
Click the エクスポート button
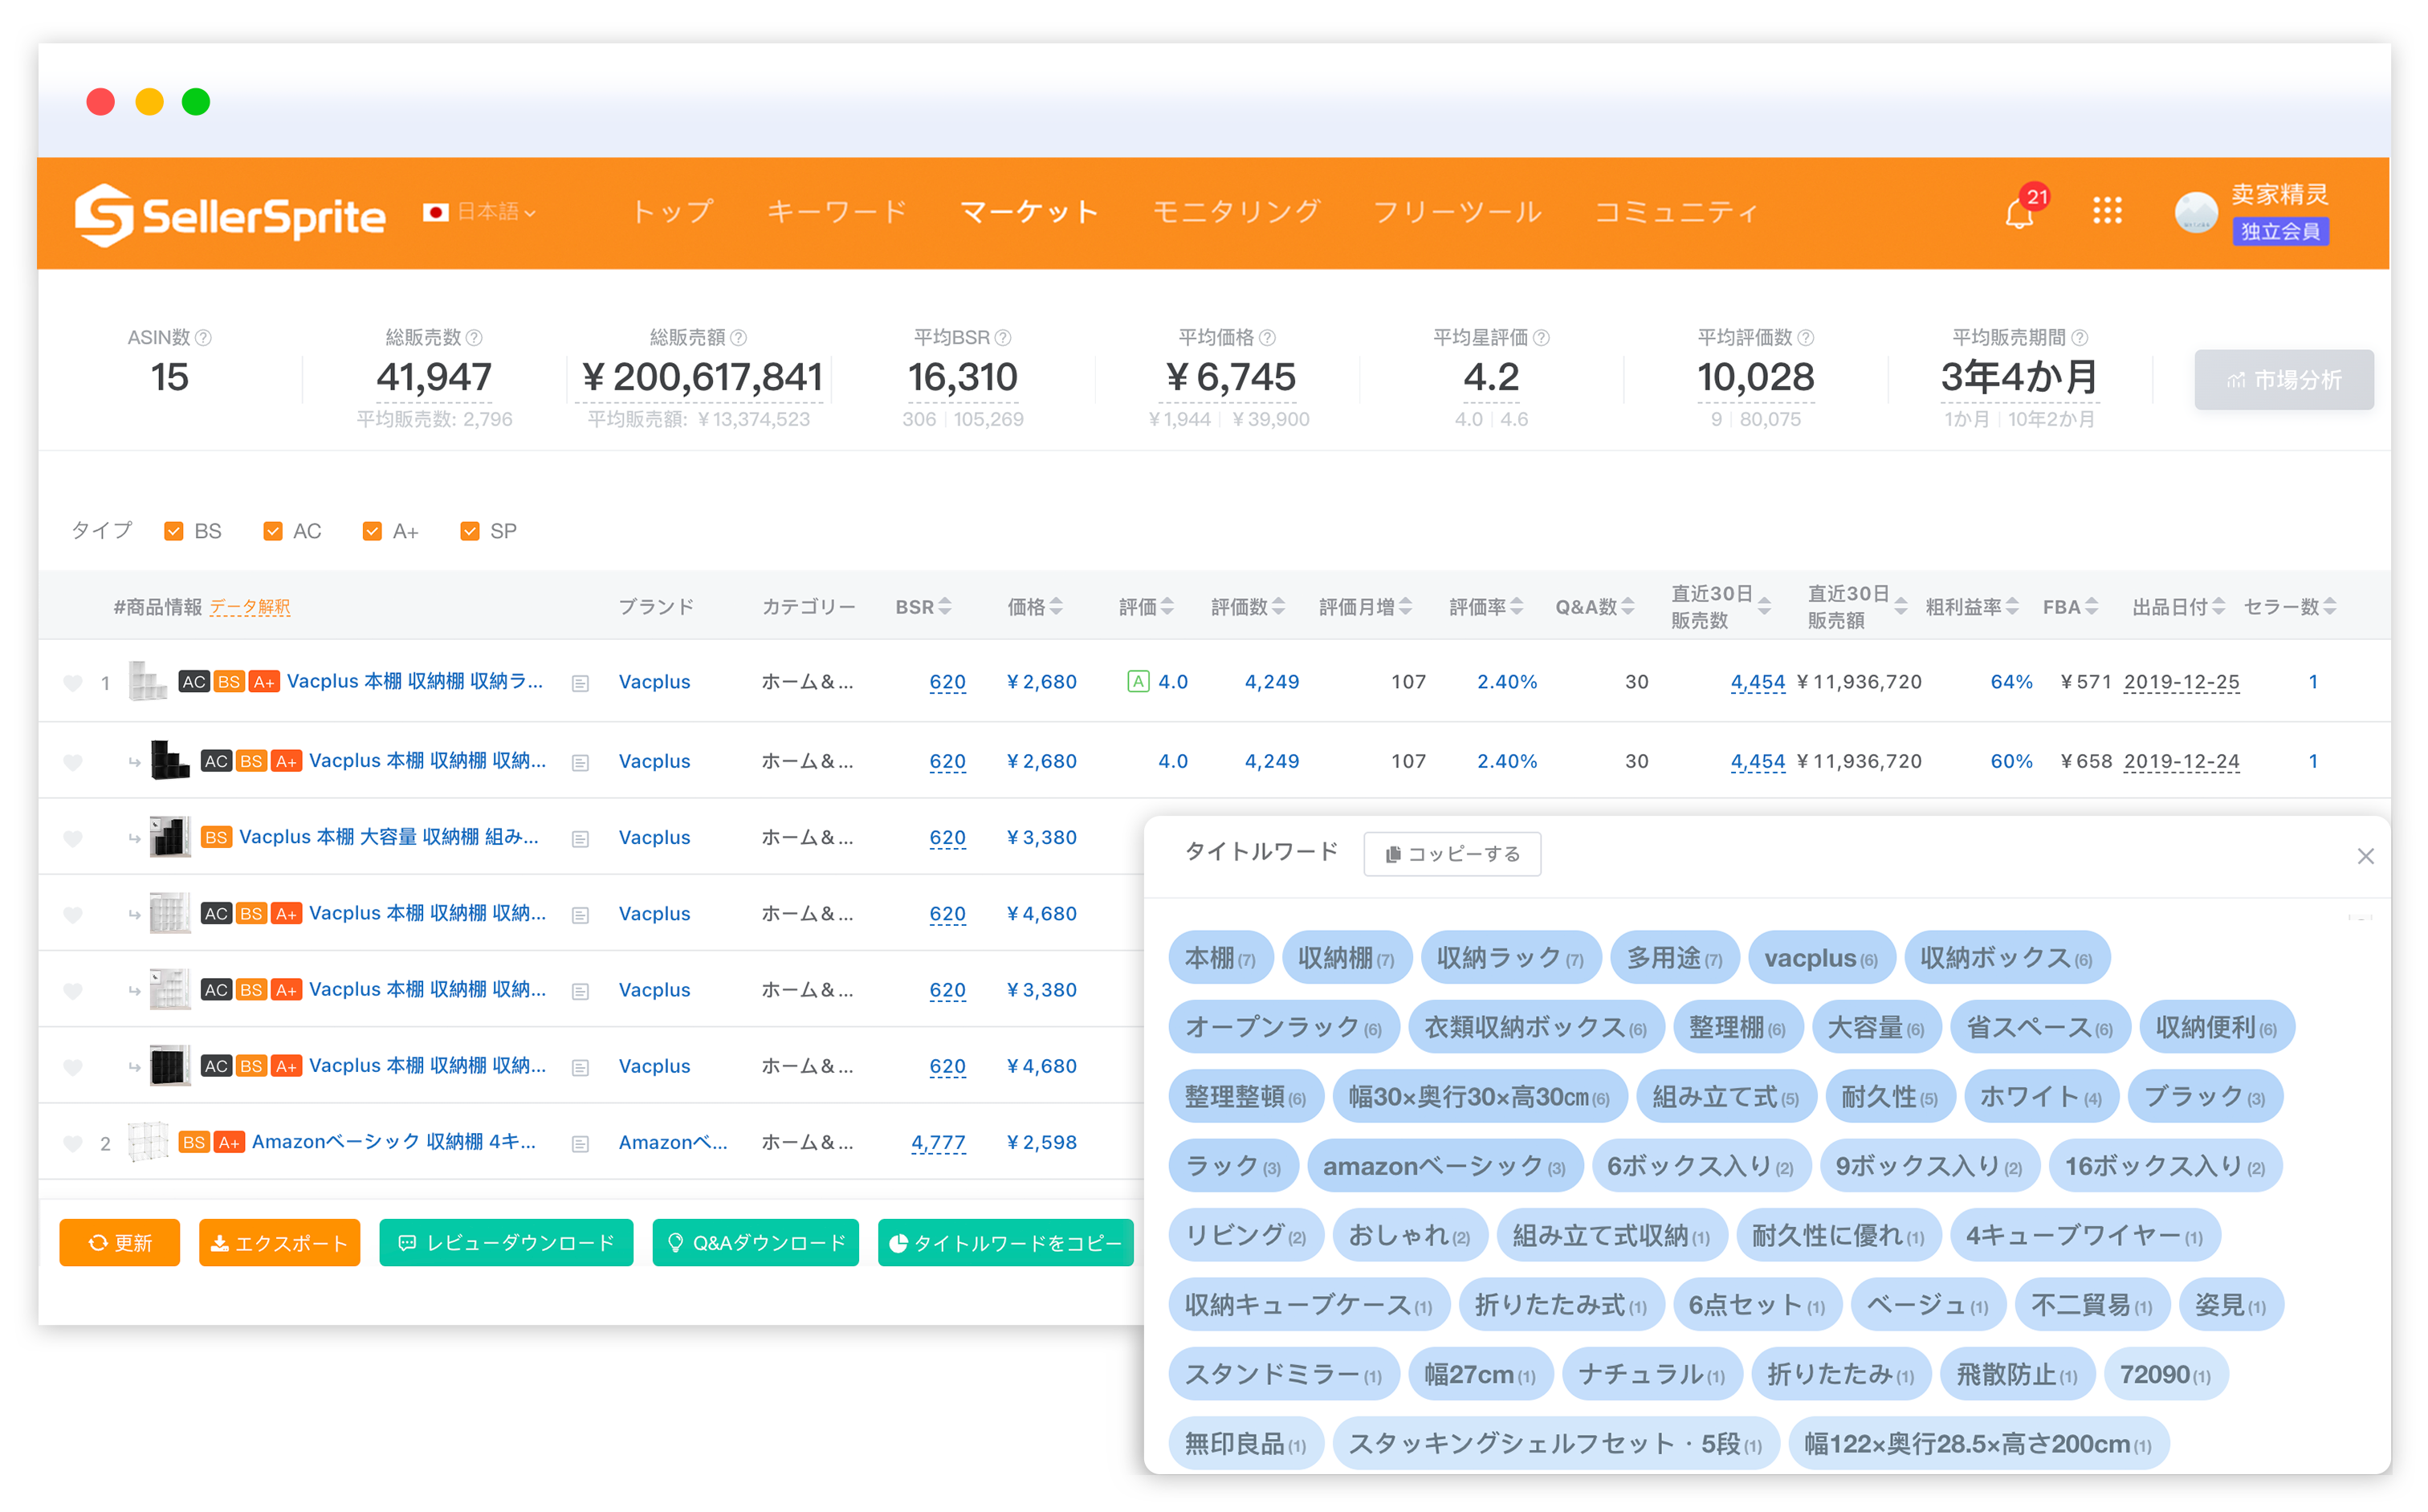[279, 1243]
